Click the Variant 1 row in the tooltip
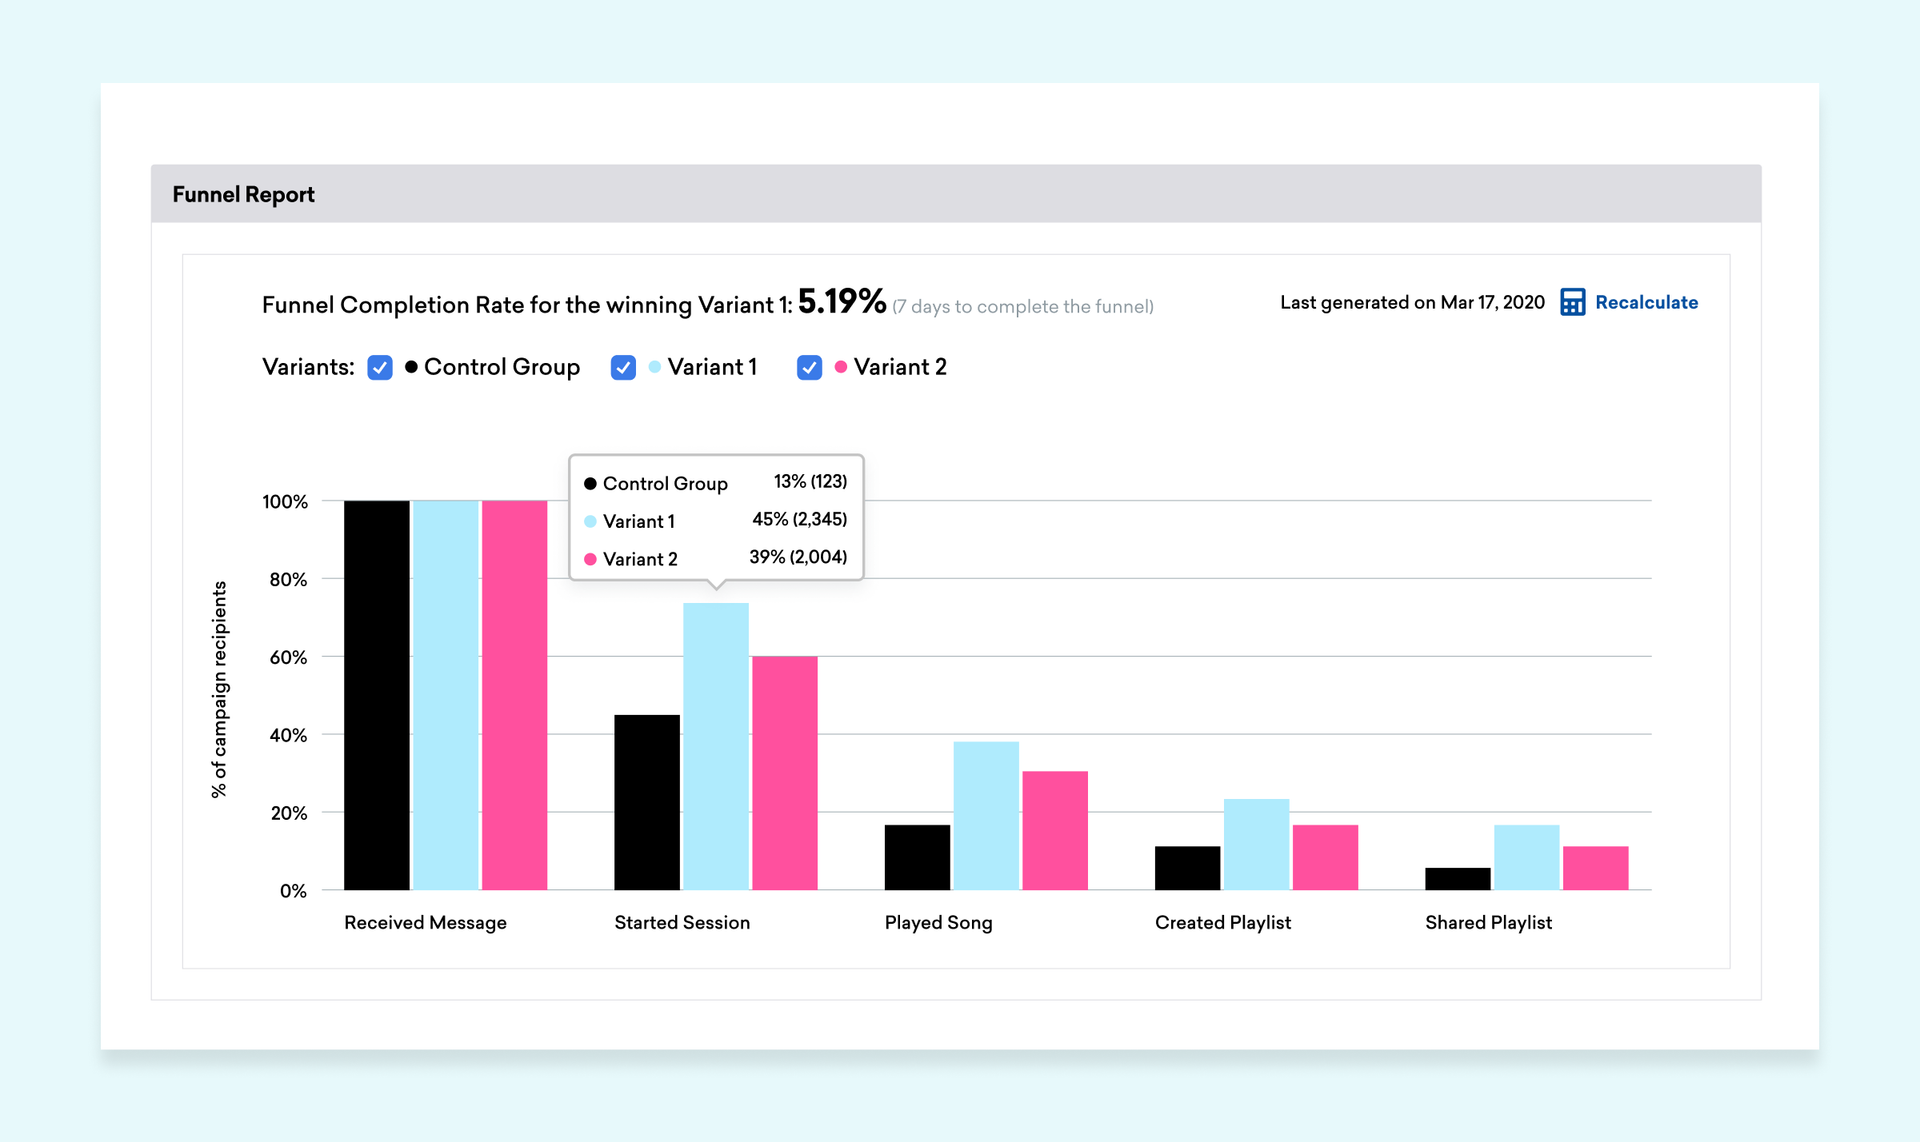The height and width of the screenshot is (1142, 1920). tap(715, 521)
